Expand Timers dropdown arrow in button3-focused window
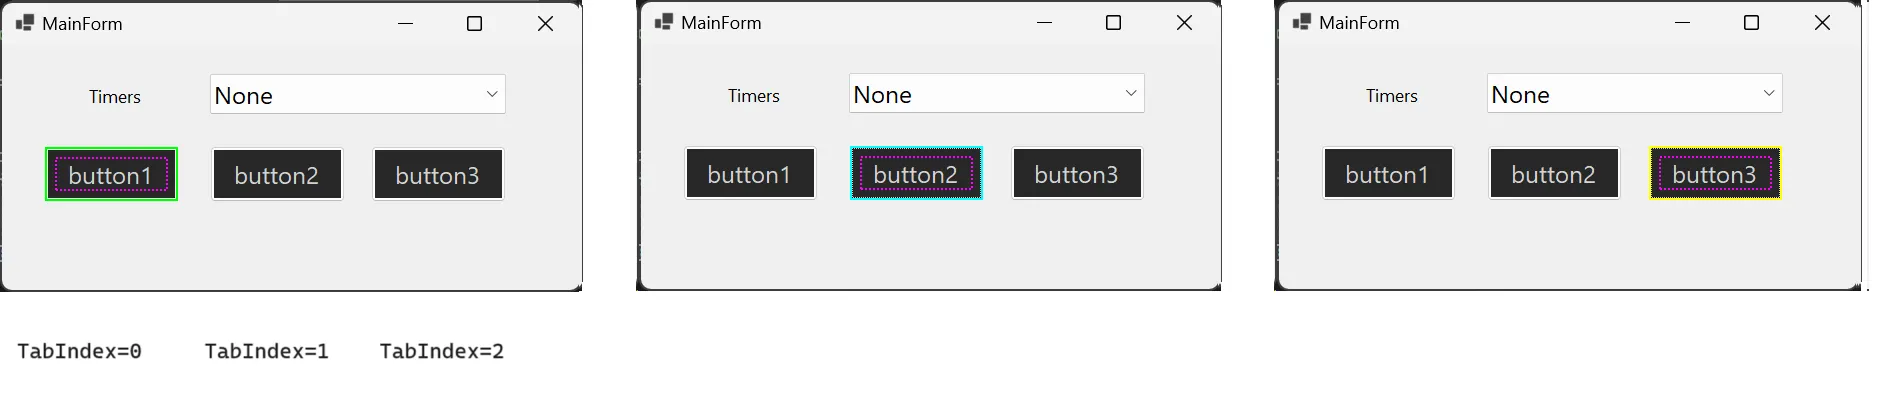 (x=1769, y=93)
